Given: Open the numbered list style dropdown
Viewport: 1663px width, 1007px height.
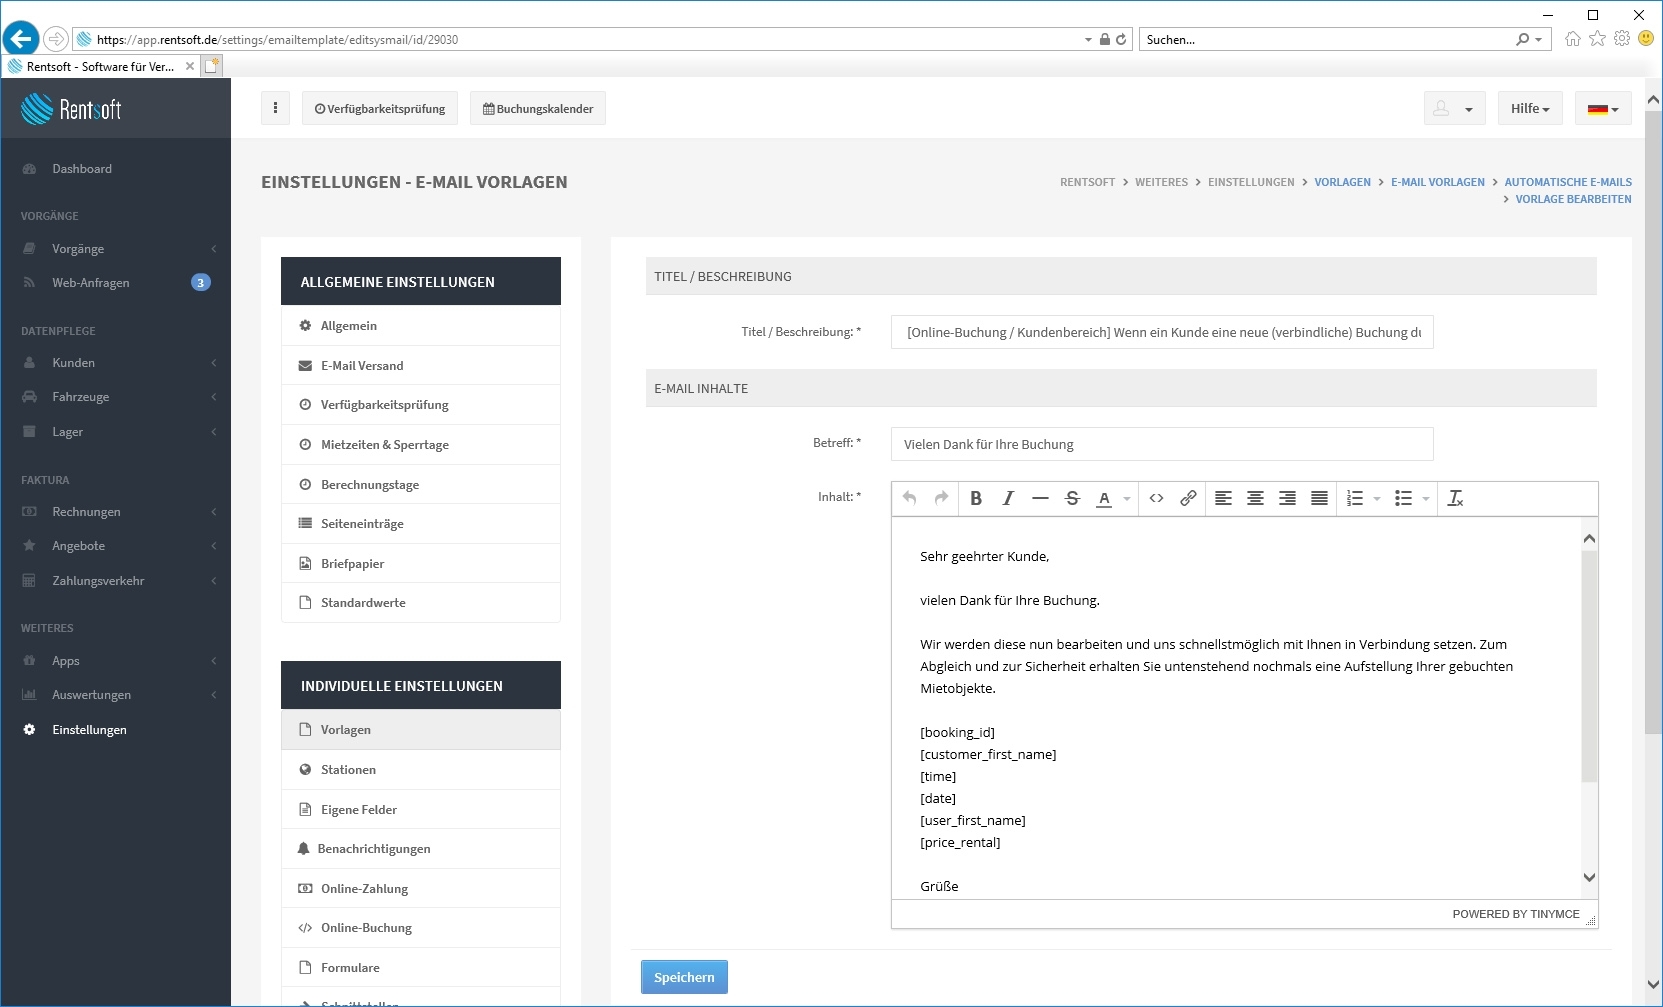Looking at the screenshot, I should pyautogui.click(x=1377, y=498).
